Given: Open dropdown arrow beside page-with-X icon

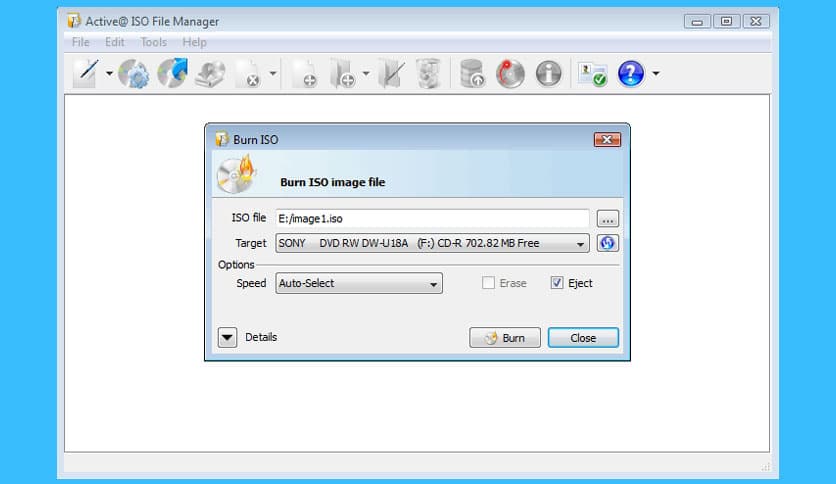Looking at the screenshot, I should pyautogui.click(x=272, y=73).
